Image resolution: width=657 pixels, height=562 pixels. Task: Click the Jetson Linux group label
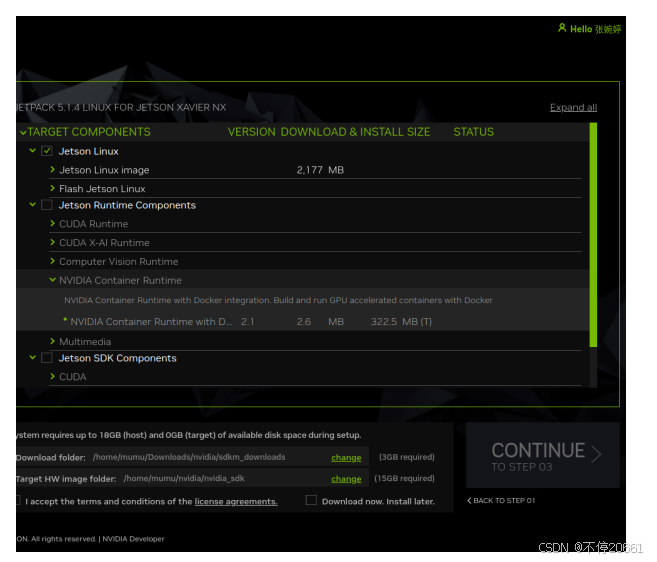tap(88, 151)
